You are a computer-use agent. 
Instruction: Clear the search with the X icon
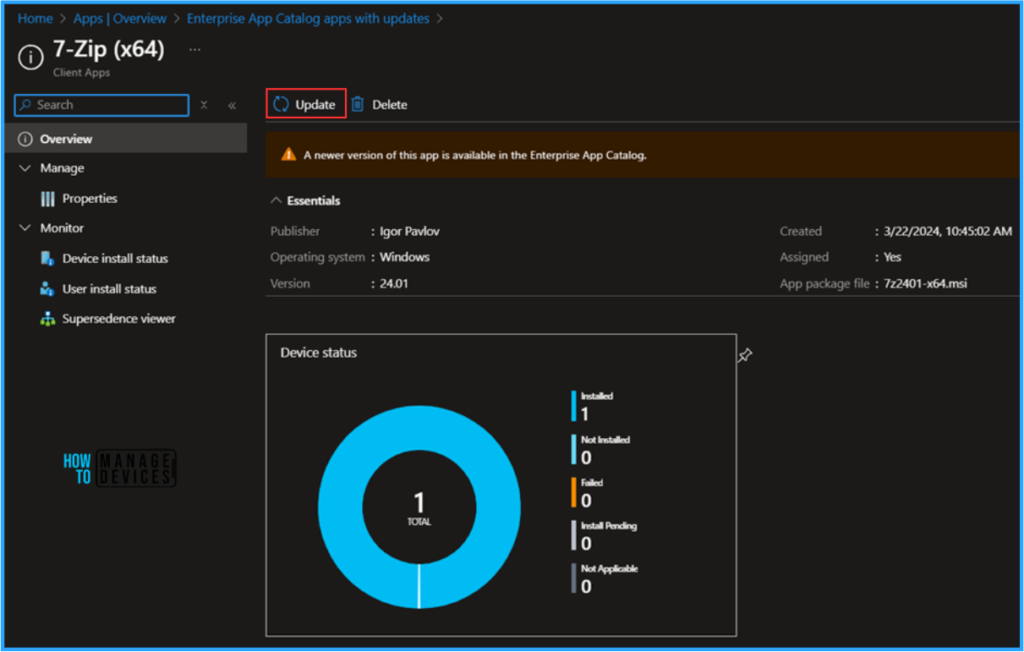[x=204, y=105]
